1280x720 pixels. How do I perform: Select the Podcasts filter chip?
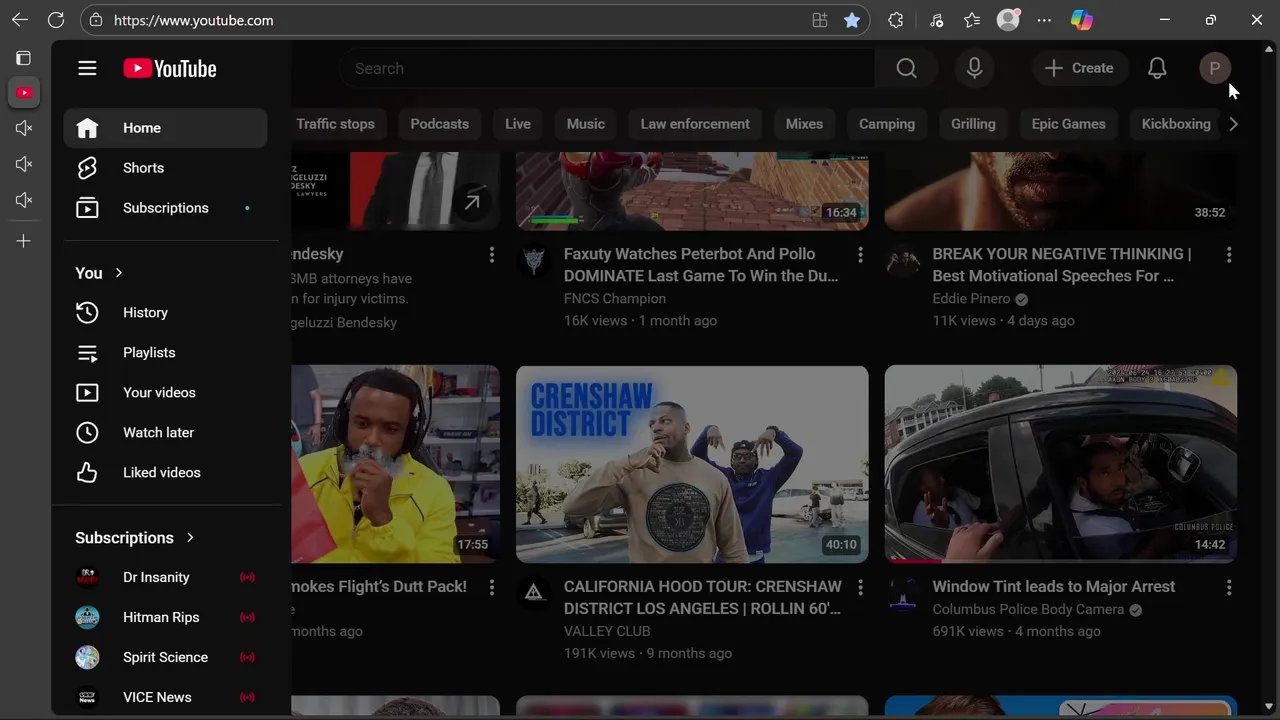[439, 124]
